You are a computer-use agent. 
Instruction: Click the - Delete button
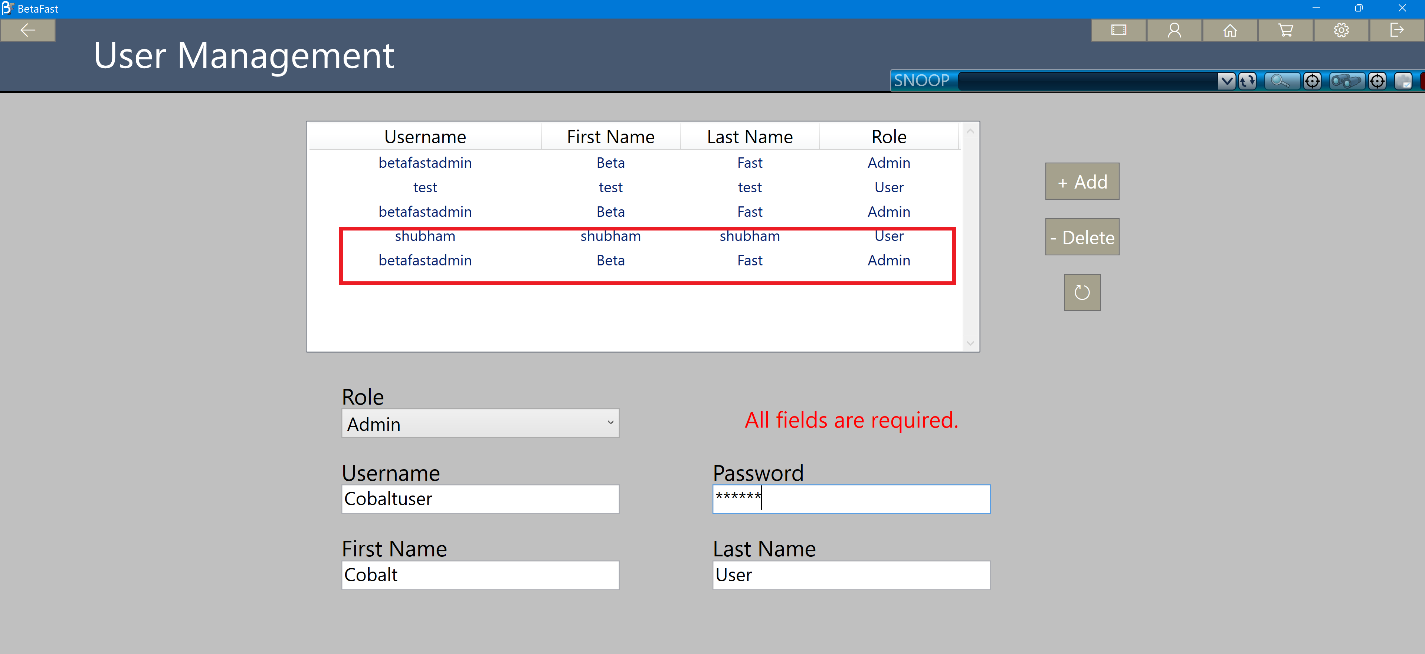click(1082, 237)
